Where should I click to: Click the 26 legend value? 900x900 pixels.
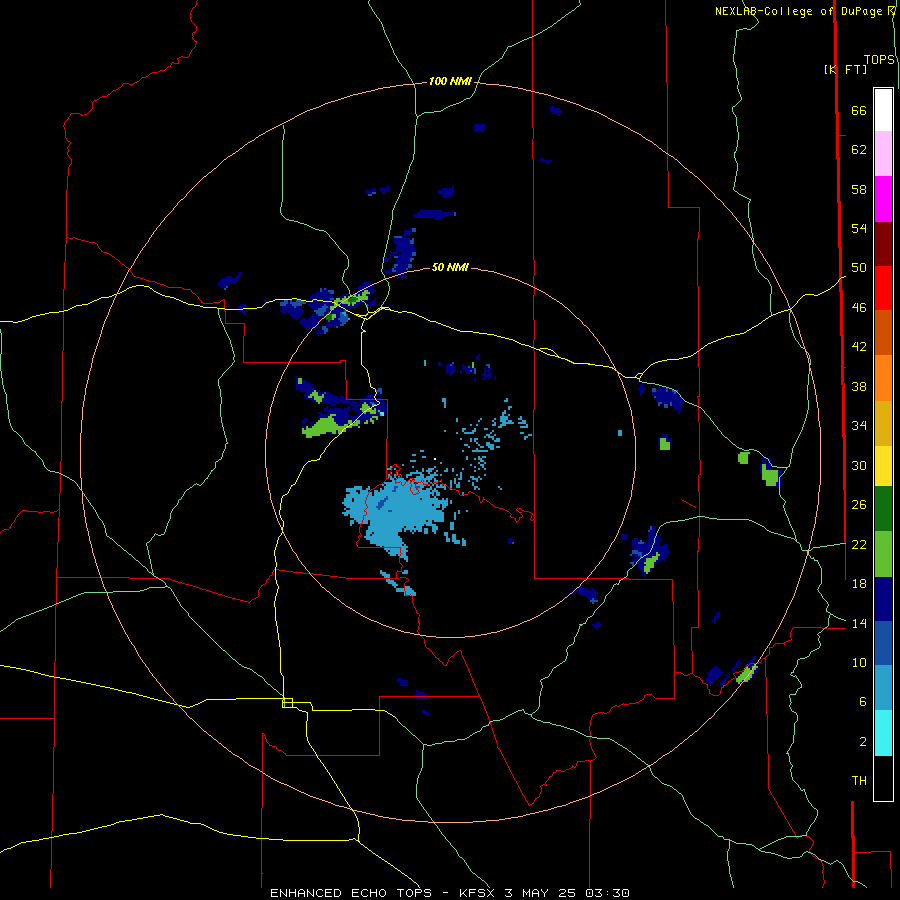tap(859, 505)
